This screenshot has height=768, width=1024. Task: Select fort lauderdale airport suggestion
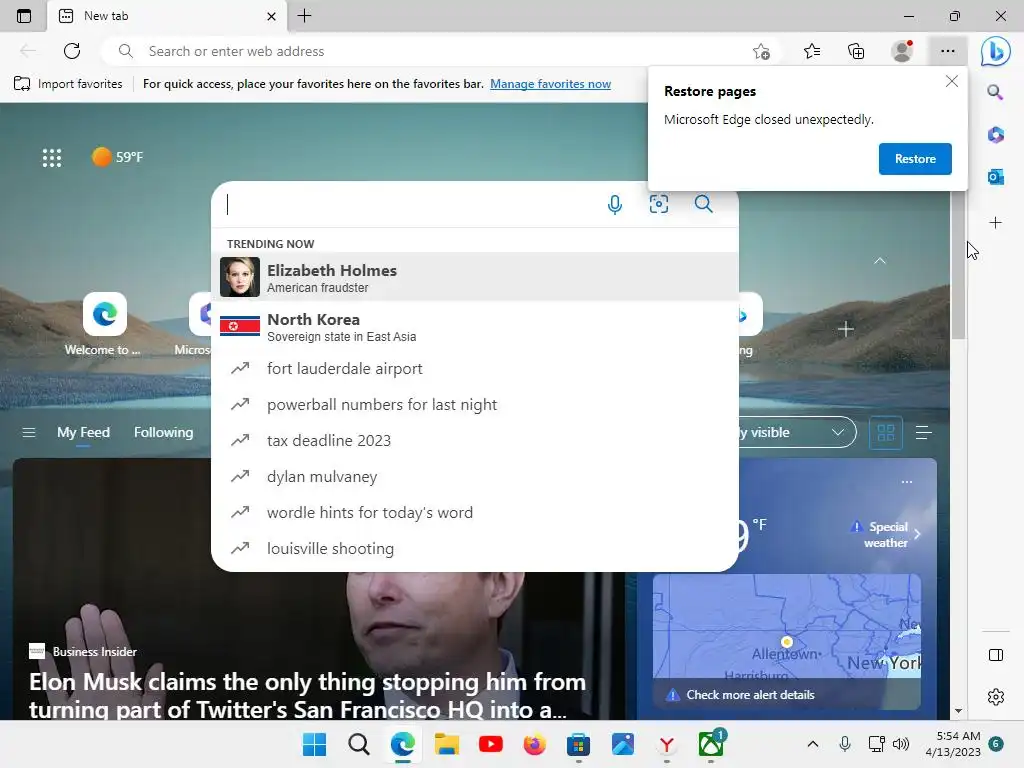point(475,368)
